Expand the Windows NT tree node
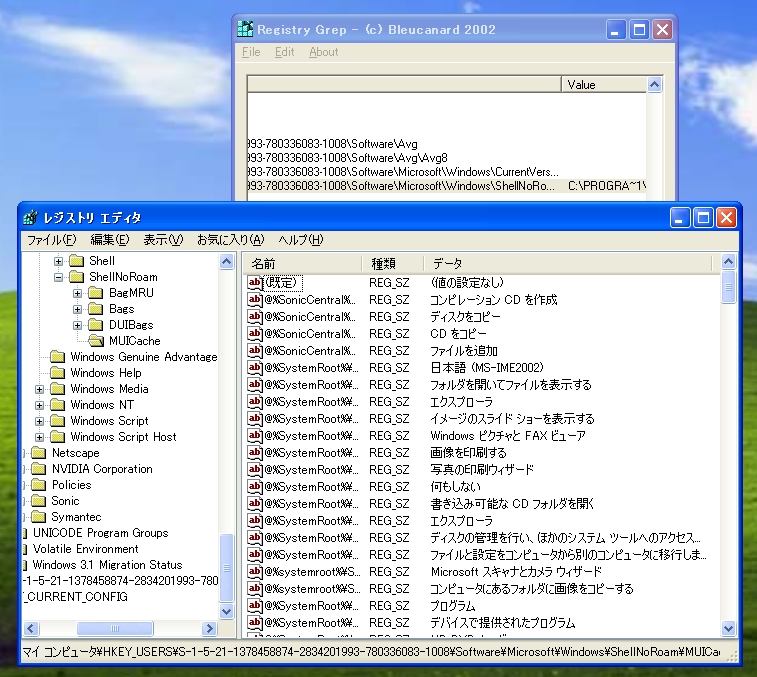Screen dimensions: 757x677 40,405
